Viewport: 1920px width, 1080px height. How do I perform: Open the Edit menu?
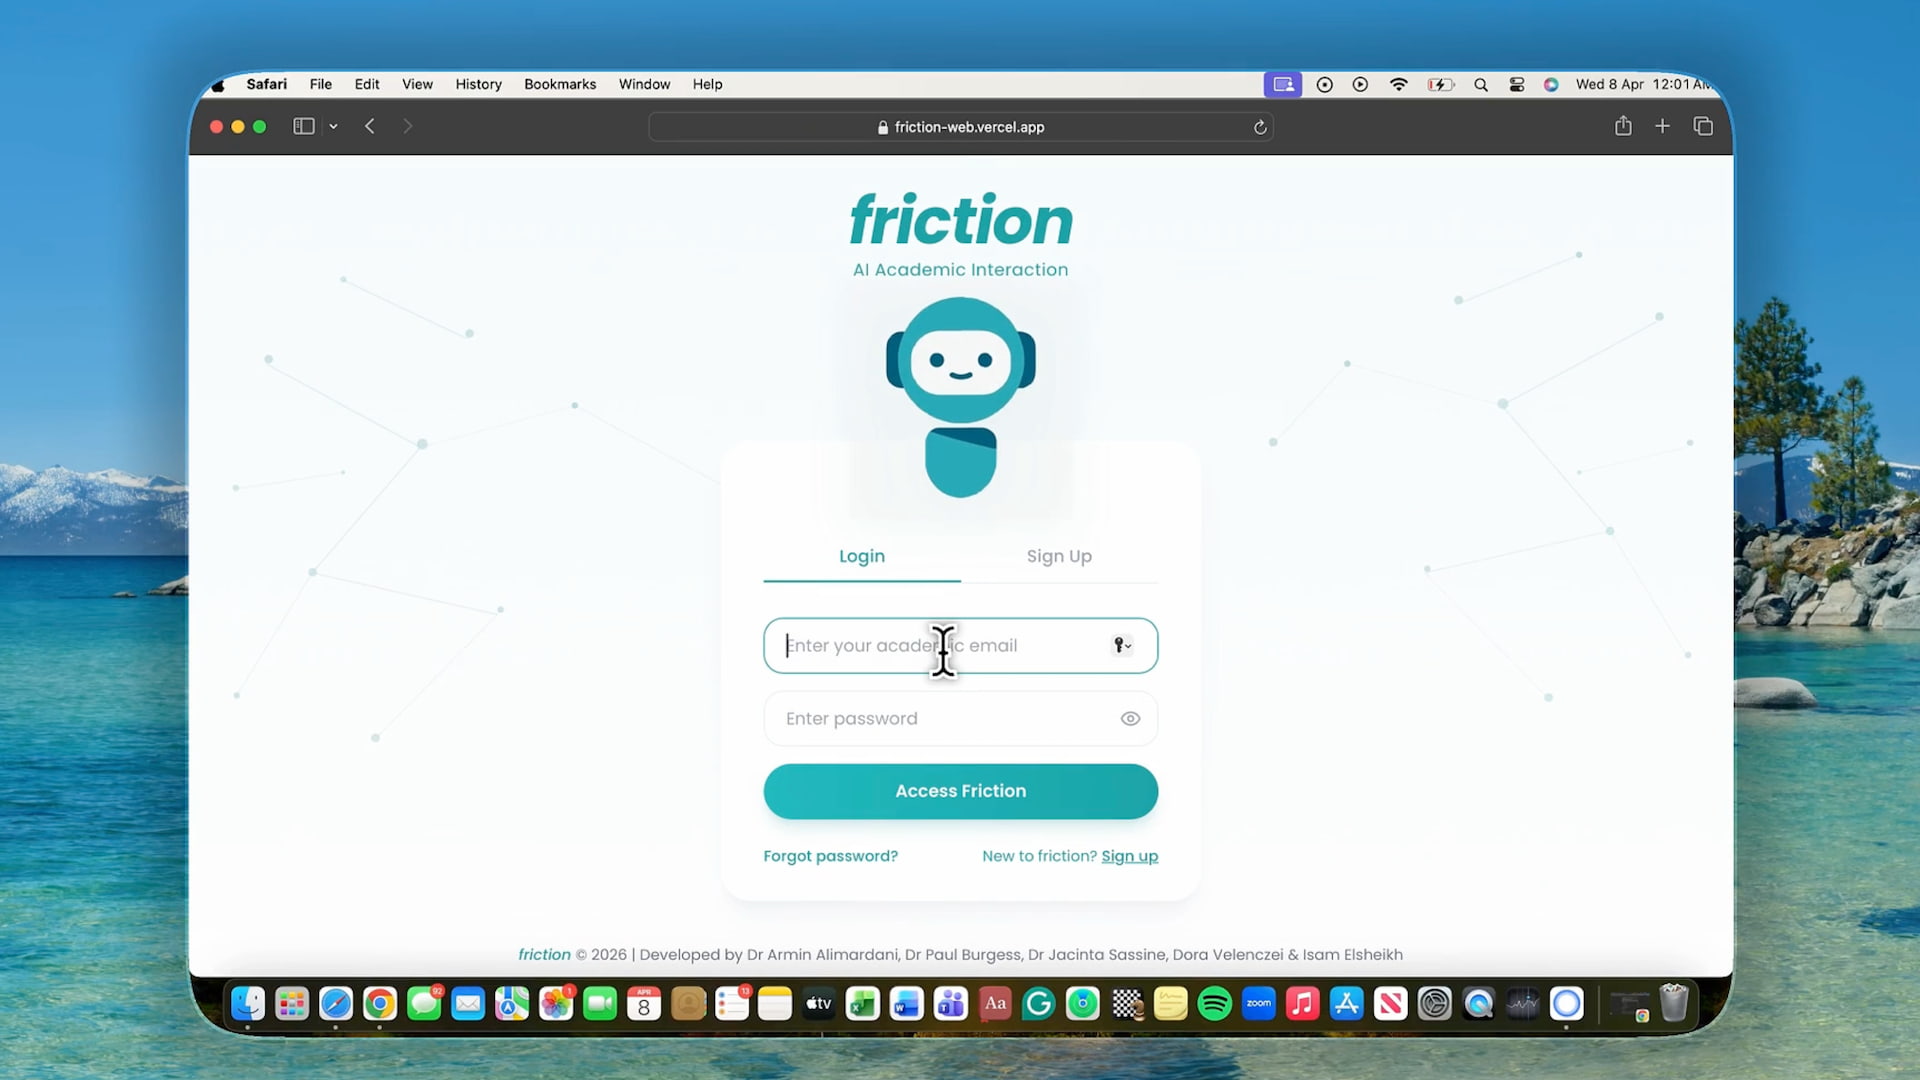coord(367,84)
